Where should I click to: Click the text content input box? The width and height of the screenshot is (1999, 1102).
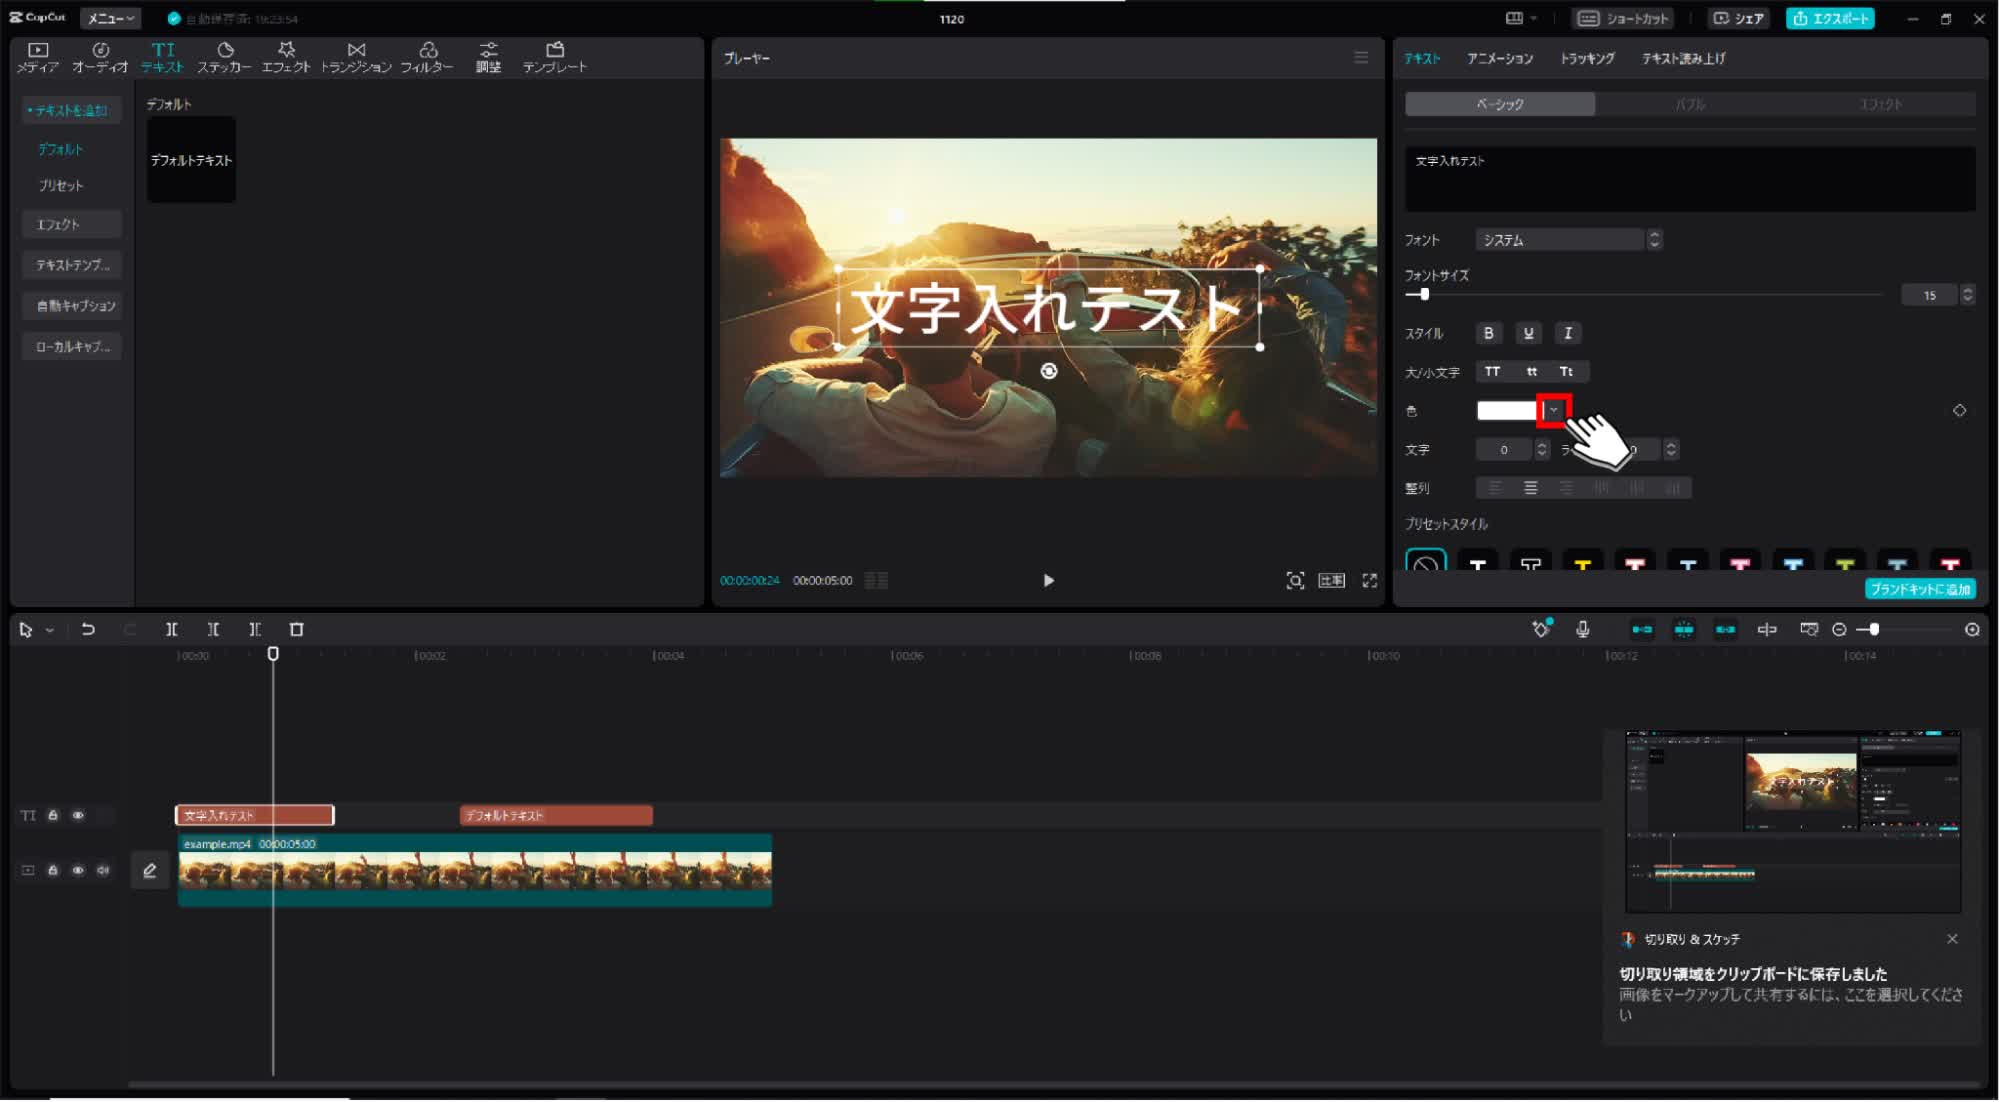click(1690, 179)
